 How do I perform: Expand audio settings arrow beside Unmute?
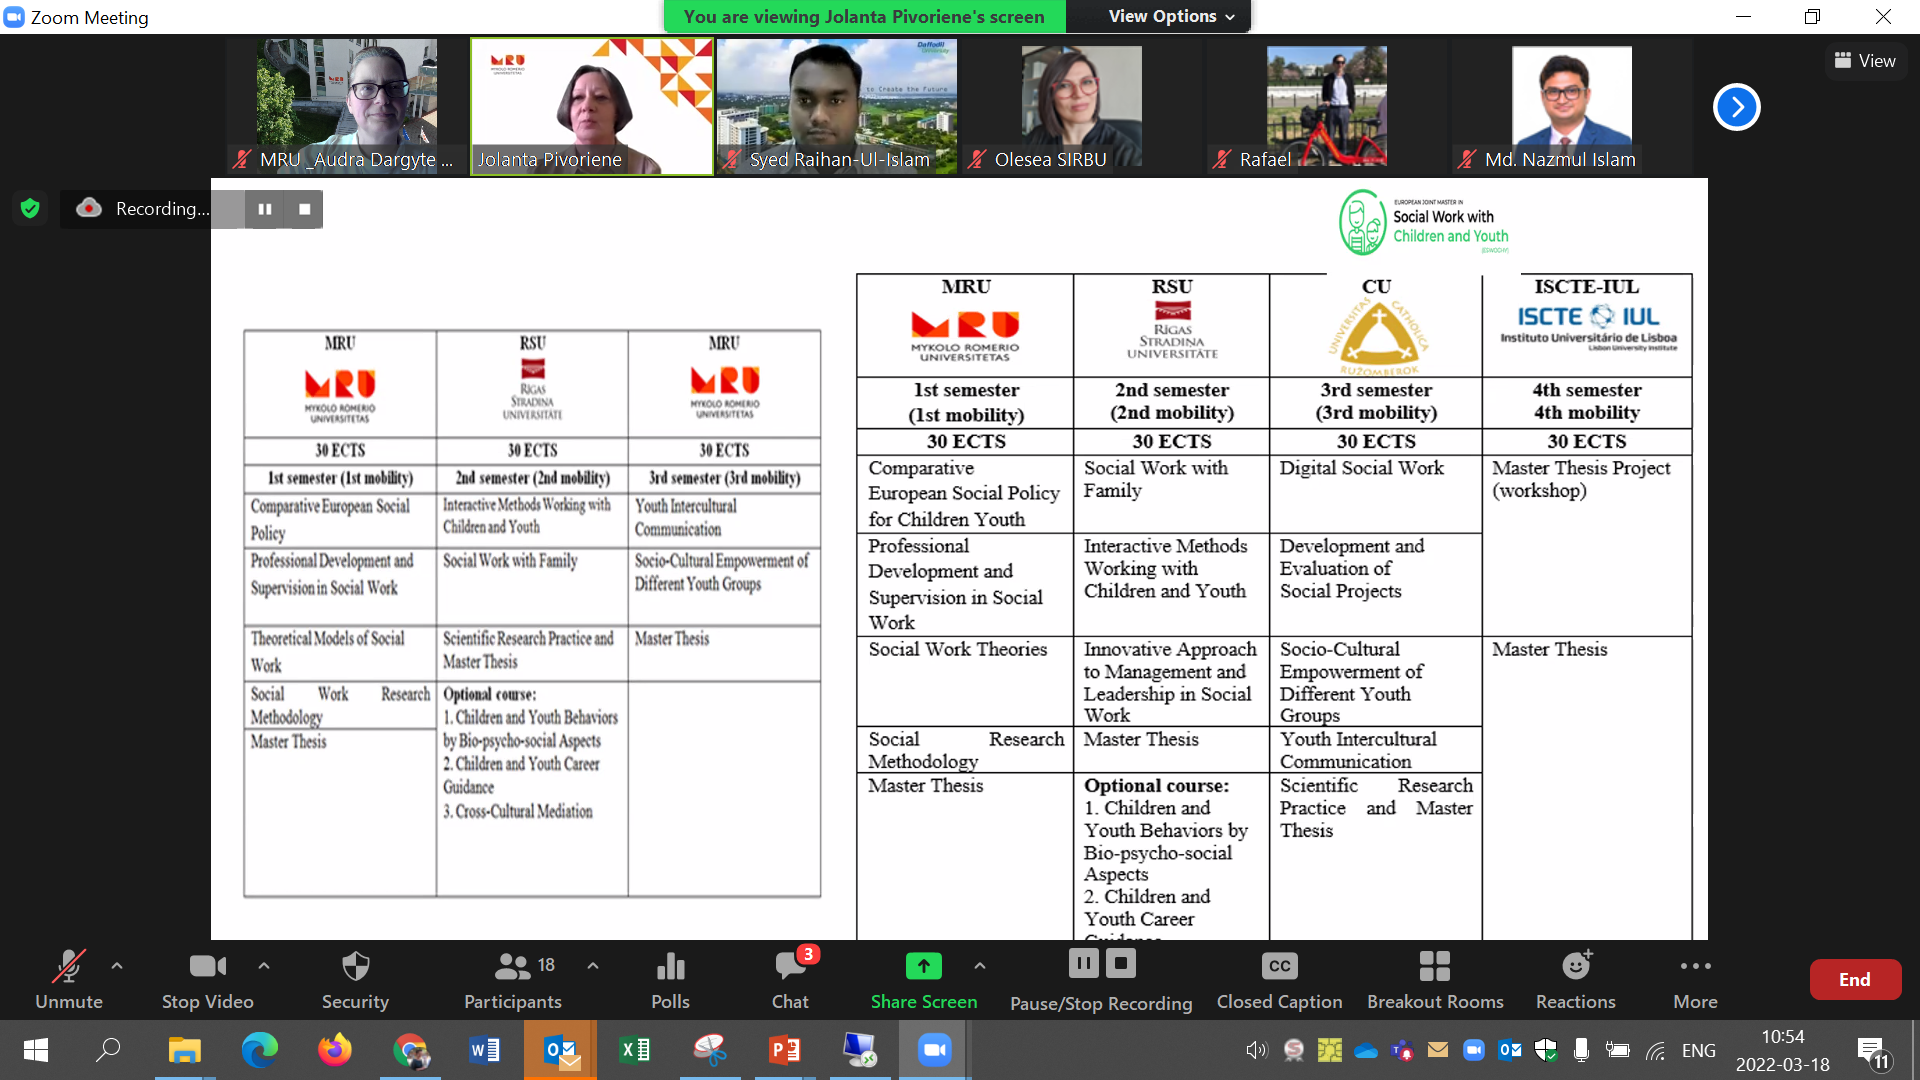point(117,966)
